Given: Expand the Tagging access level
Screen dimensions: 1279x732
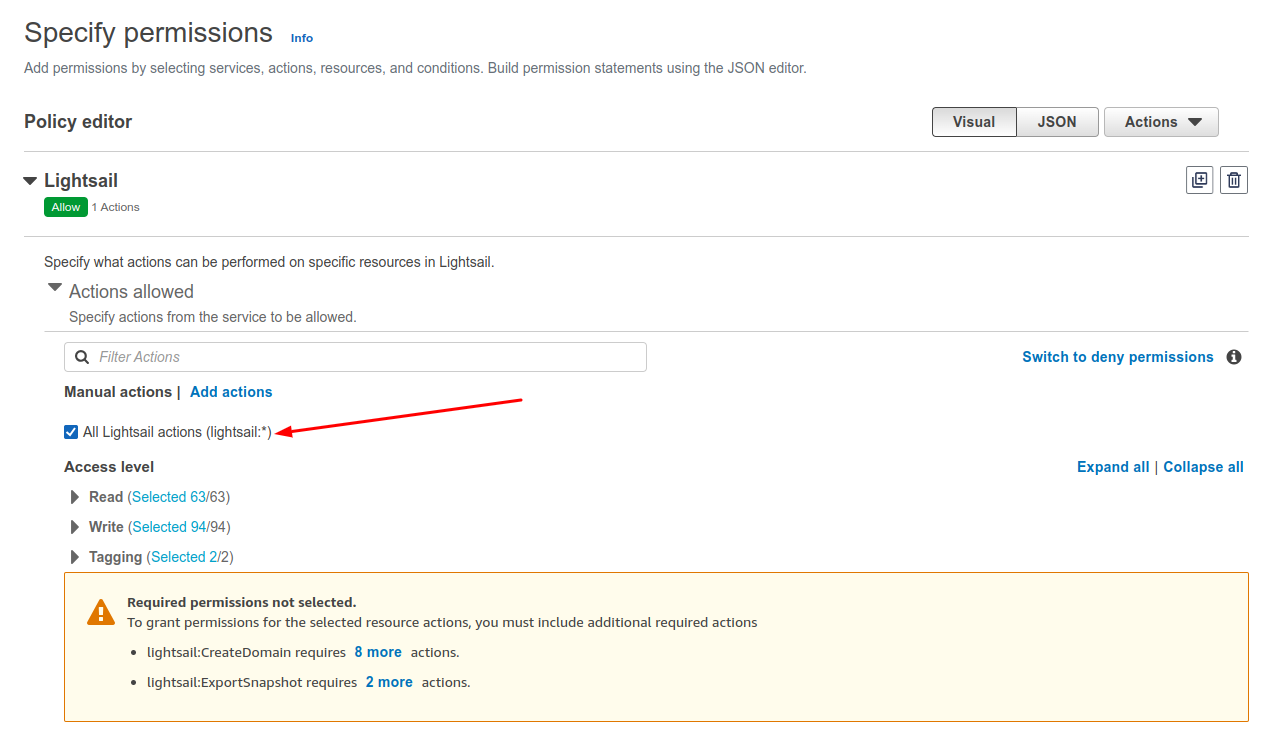Looking at the screenshot, I should pos(75,557).
